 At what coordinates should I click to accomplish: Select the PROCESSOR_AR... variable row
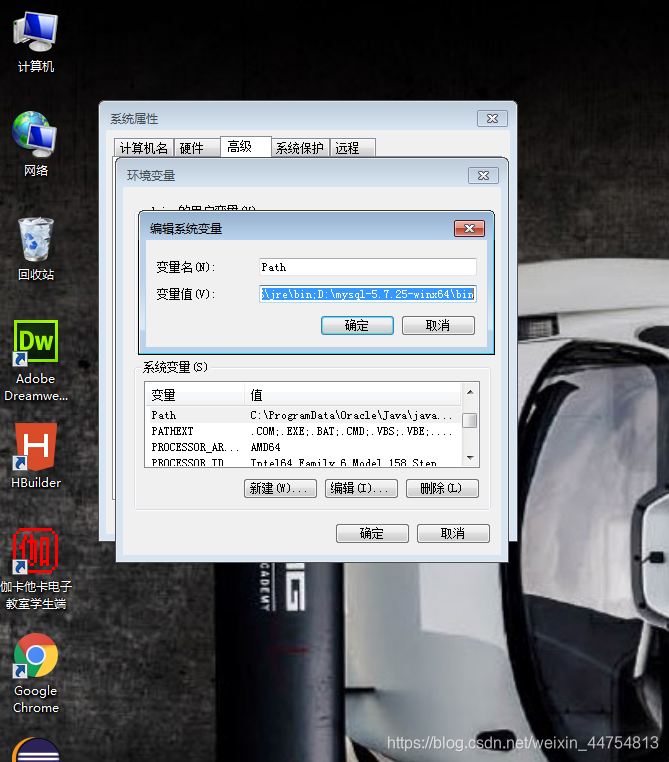(x=303, y=447)
